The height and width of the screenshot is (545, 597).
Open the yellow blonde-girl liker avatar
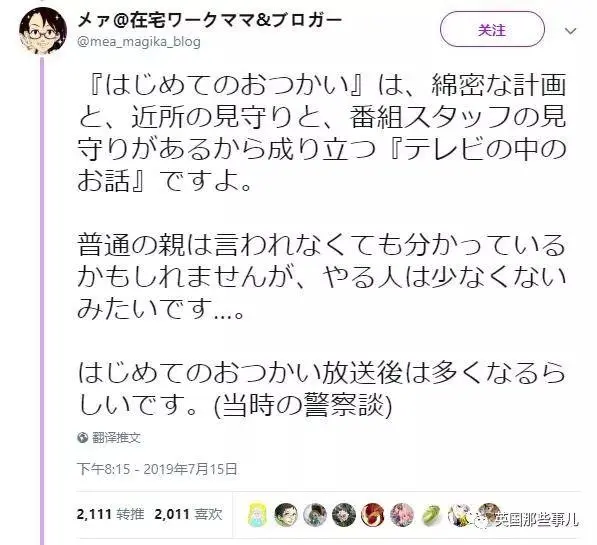click(x=256, y=515)
